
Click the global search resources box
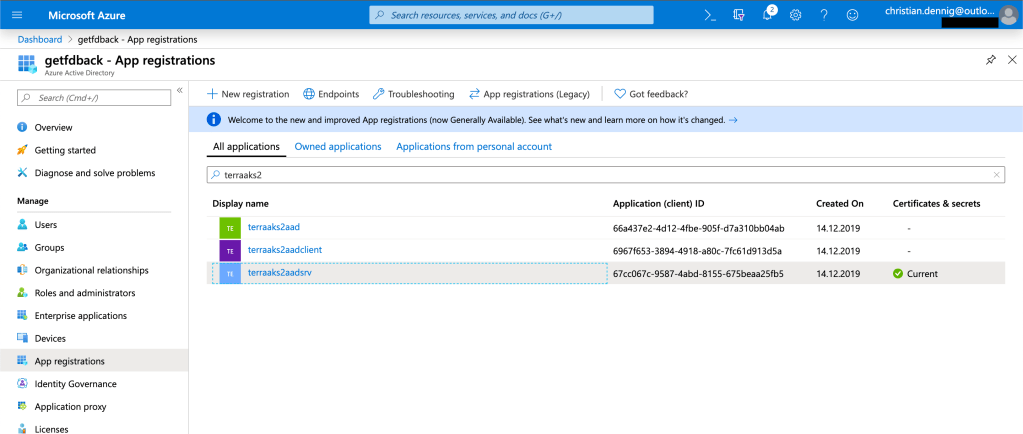click(x=511, y=15)
